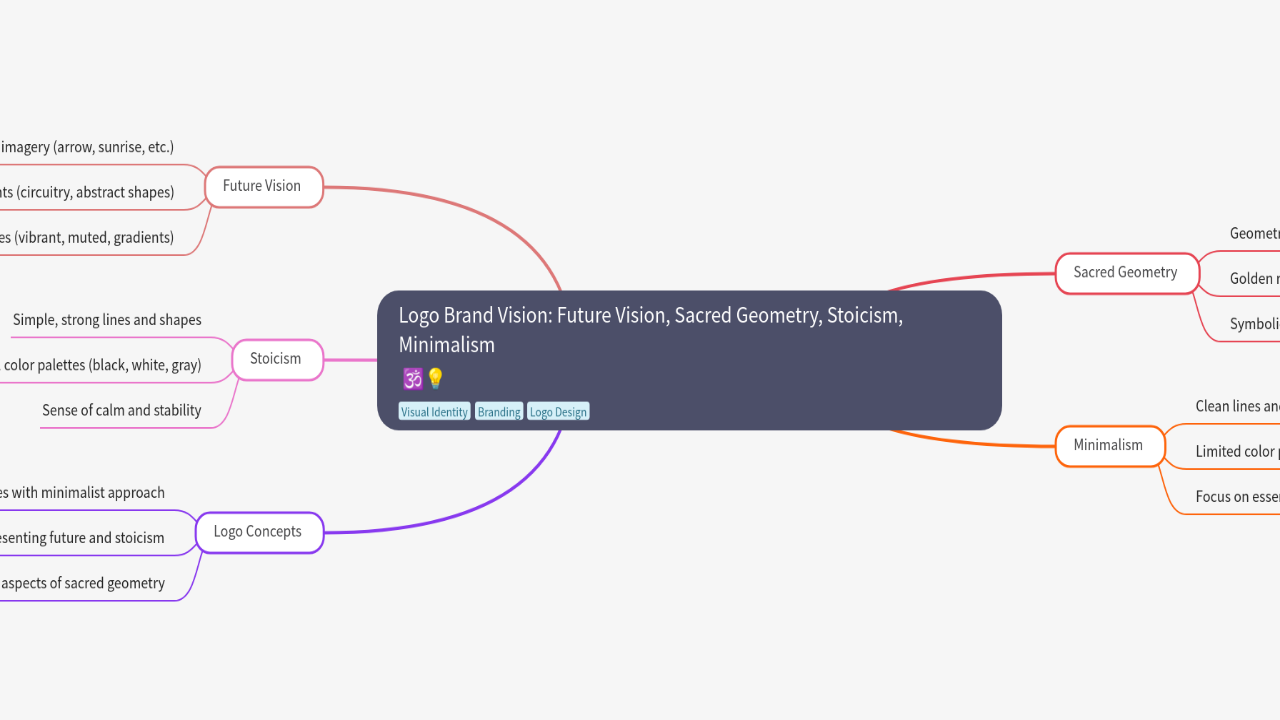Select the Logo Concepts node
The width and height of the screenshot is (1280, 720).
point(258,532)
